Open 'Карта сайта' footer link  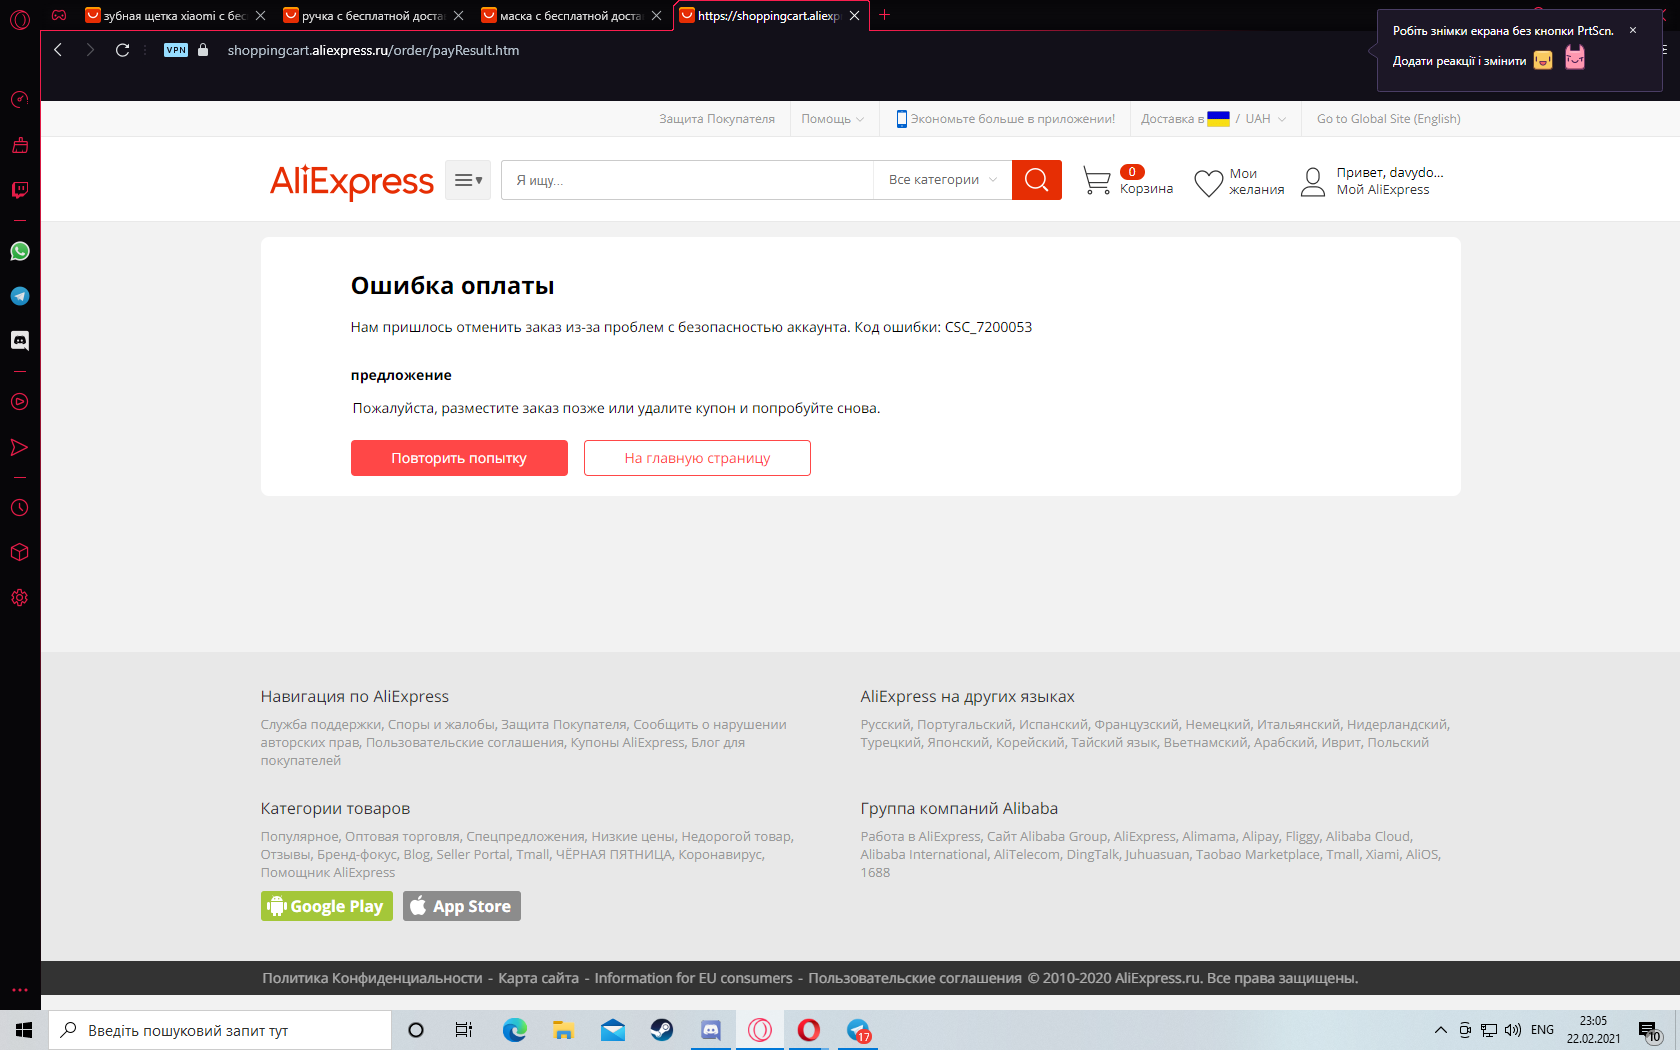point(538,978)
